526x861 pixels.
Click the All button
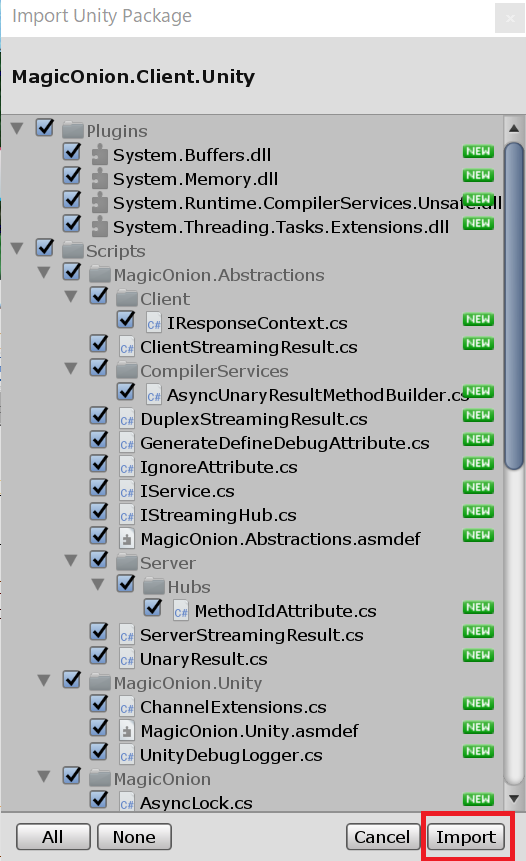coord(53,837)
